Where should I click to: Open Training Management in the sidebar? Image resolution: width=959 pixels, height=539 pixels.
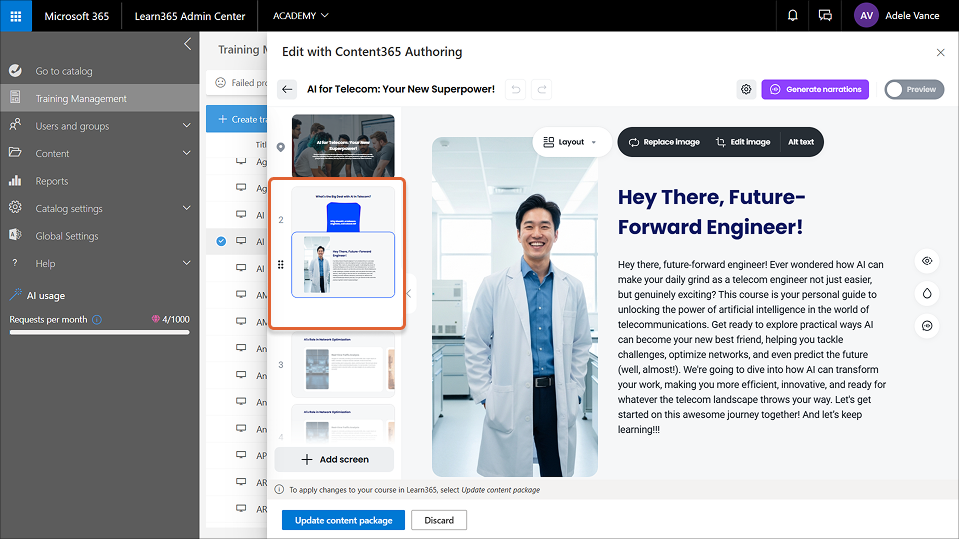pos(81,98)
